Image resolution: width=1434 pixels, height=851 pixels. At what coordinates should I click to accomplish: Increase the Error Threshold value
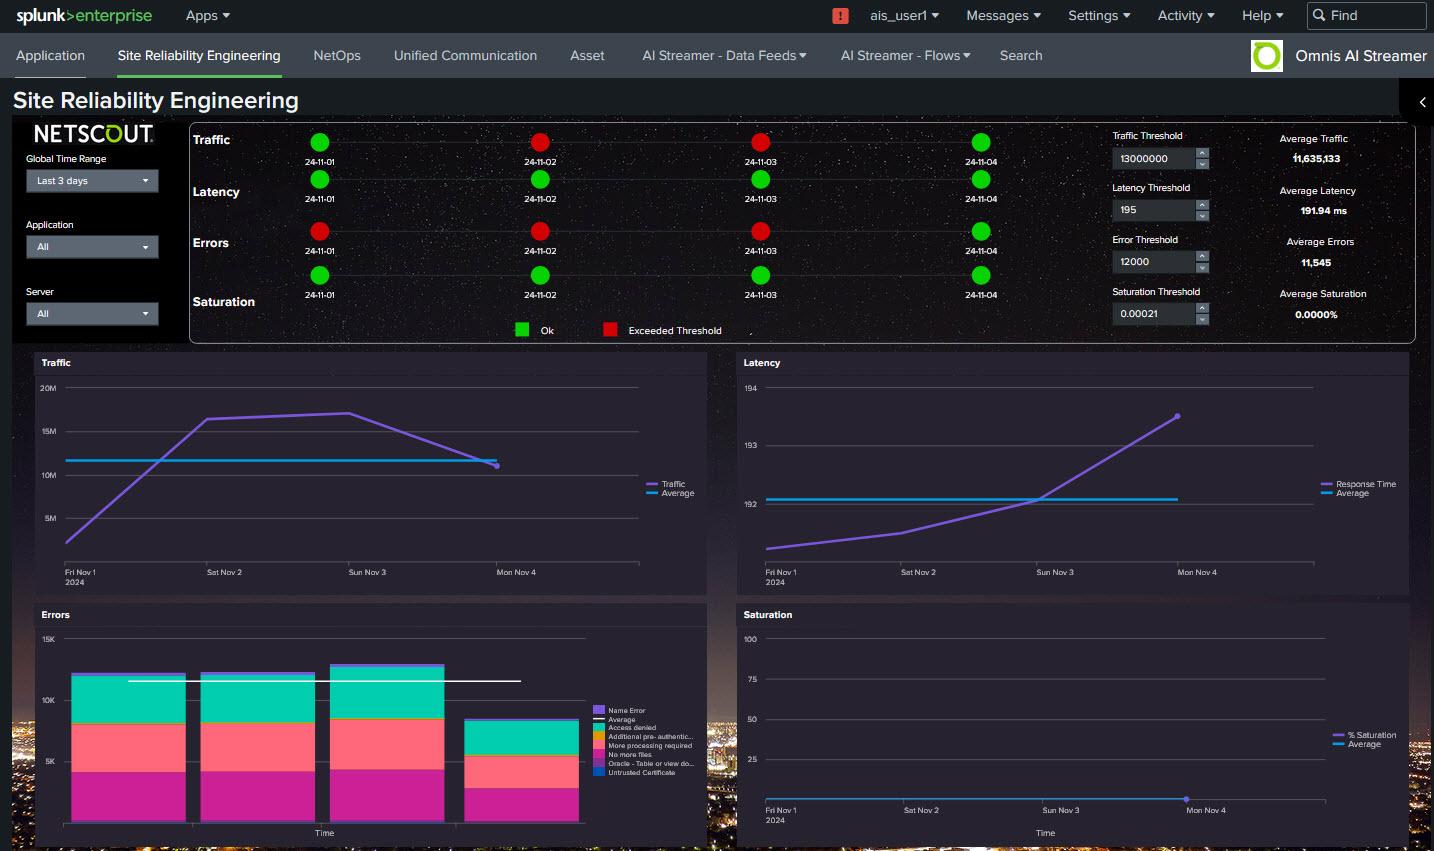(x=1202, y=257)
